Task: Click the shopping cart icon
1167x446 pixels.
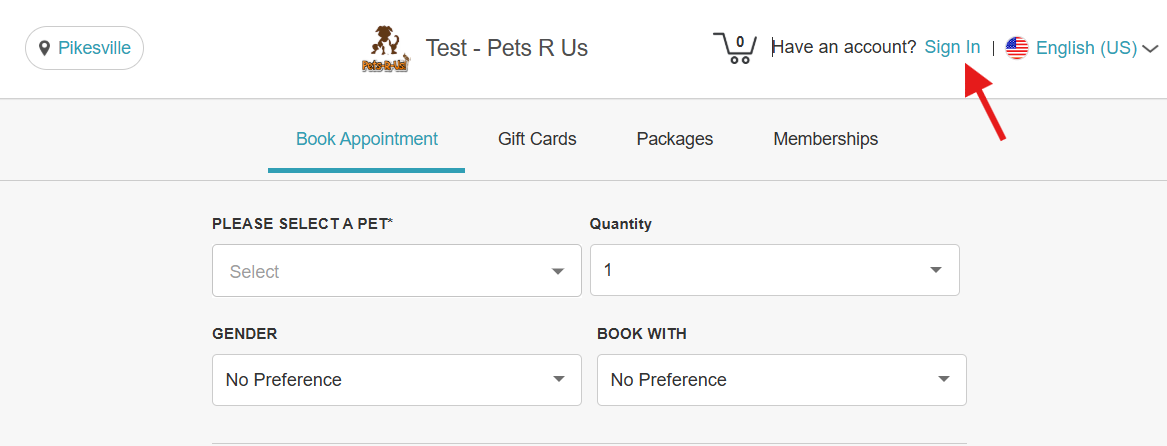Action: click(x=735, y=48)
